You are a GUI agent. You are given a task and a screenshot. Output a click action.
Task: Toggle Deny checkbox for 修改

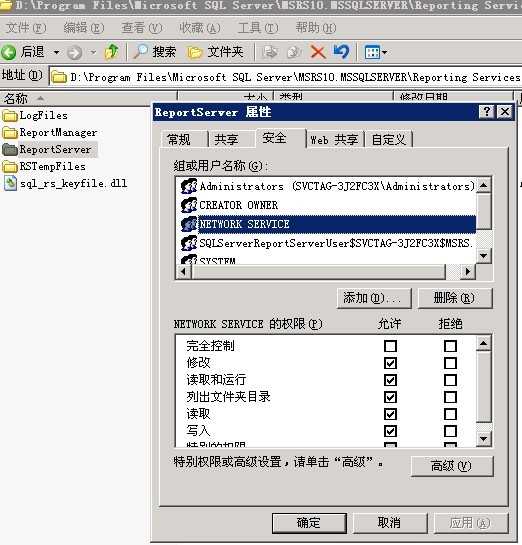pos(450,363)
